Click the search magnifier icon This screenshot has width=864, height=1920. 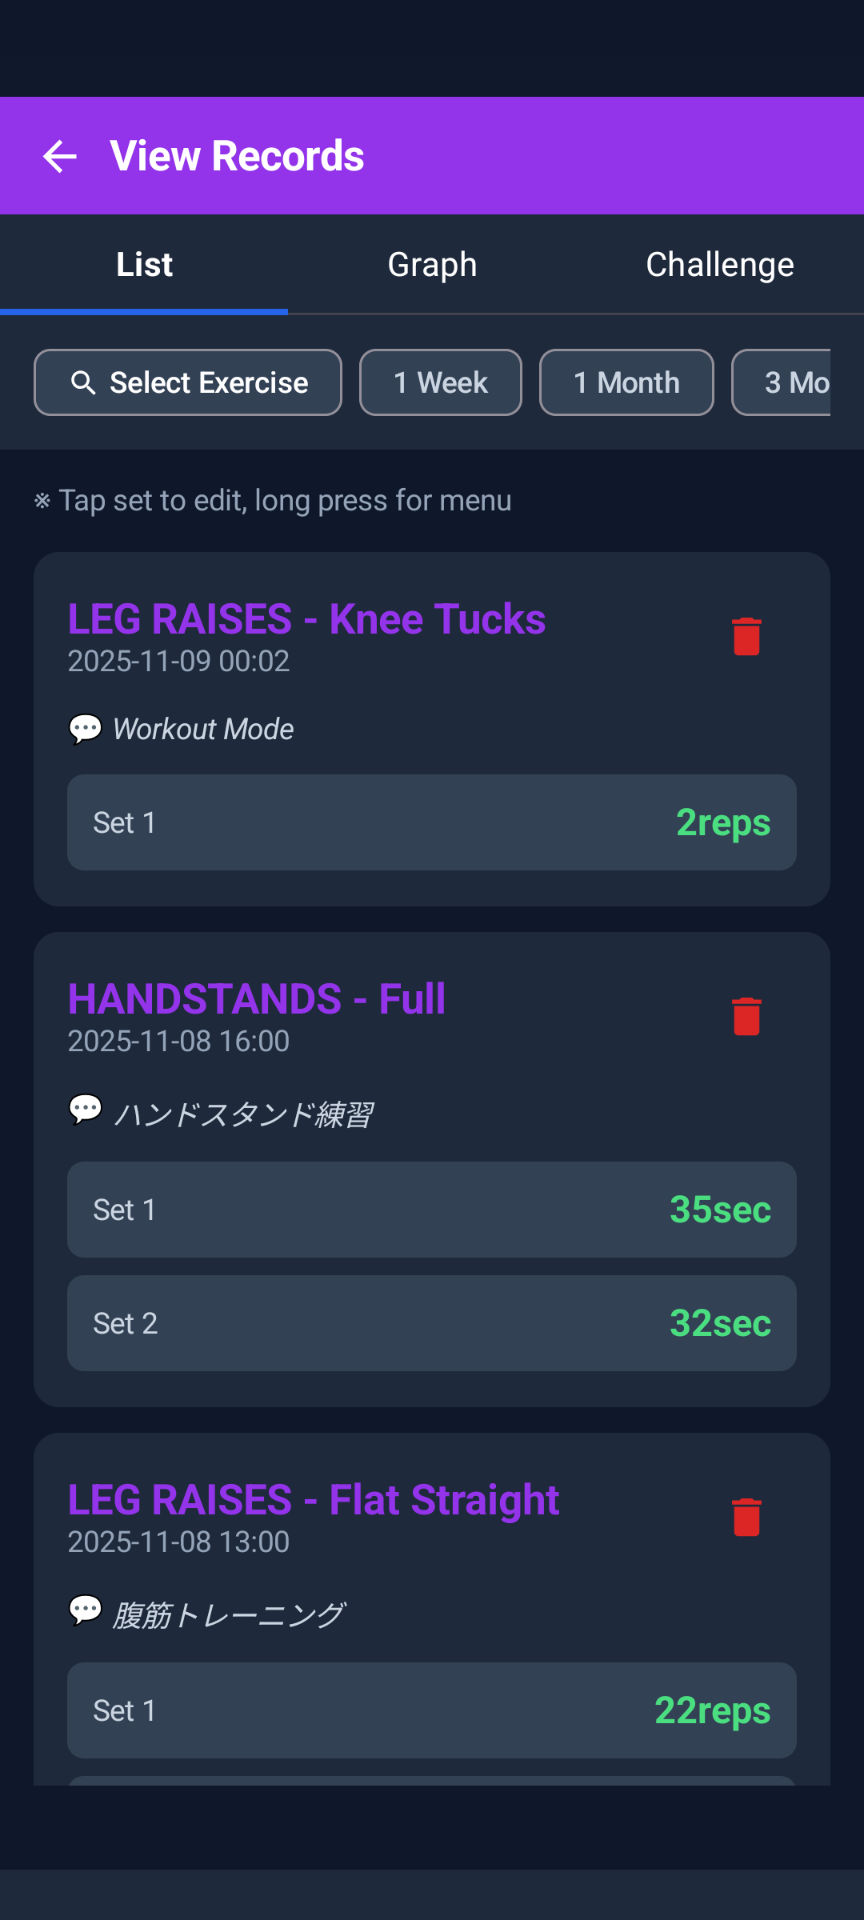pos(83,383)
